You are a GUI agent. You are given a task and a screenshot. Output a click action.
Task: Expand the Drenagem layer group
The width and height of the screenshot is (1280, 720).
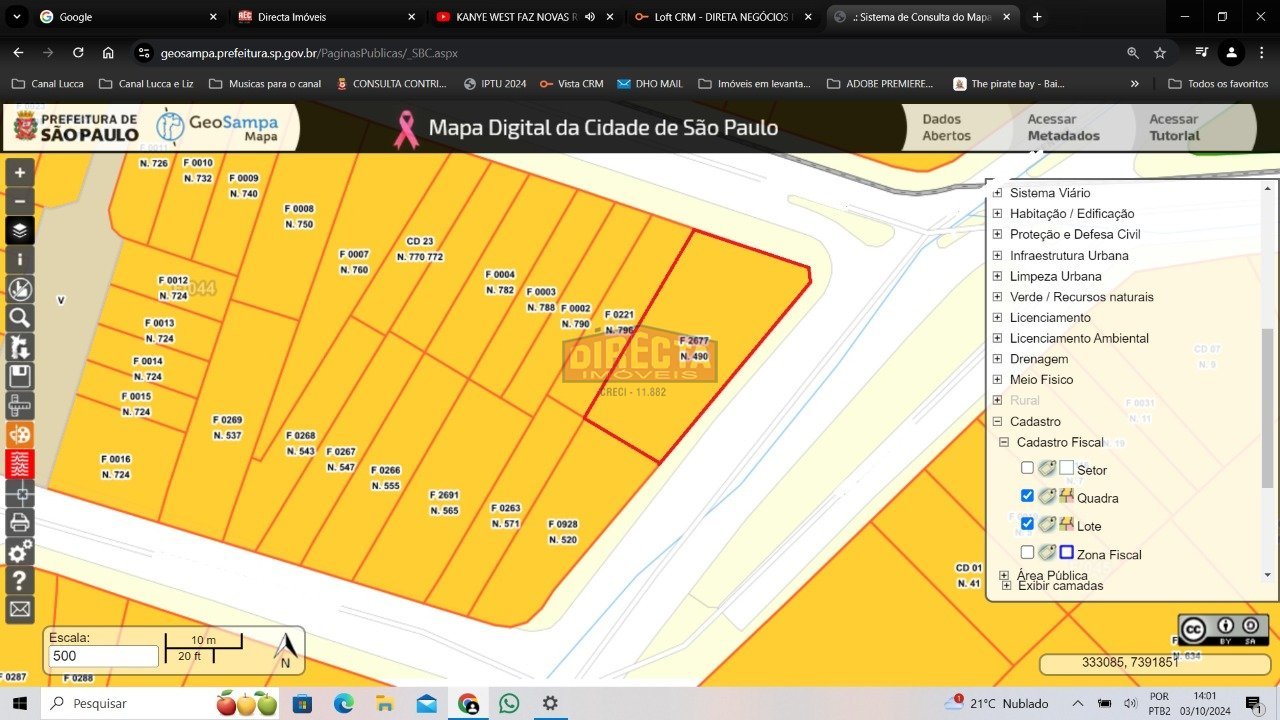pos(997,359)
